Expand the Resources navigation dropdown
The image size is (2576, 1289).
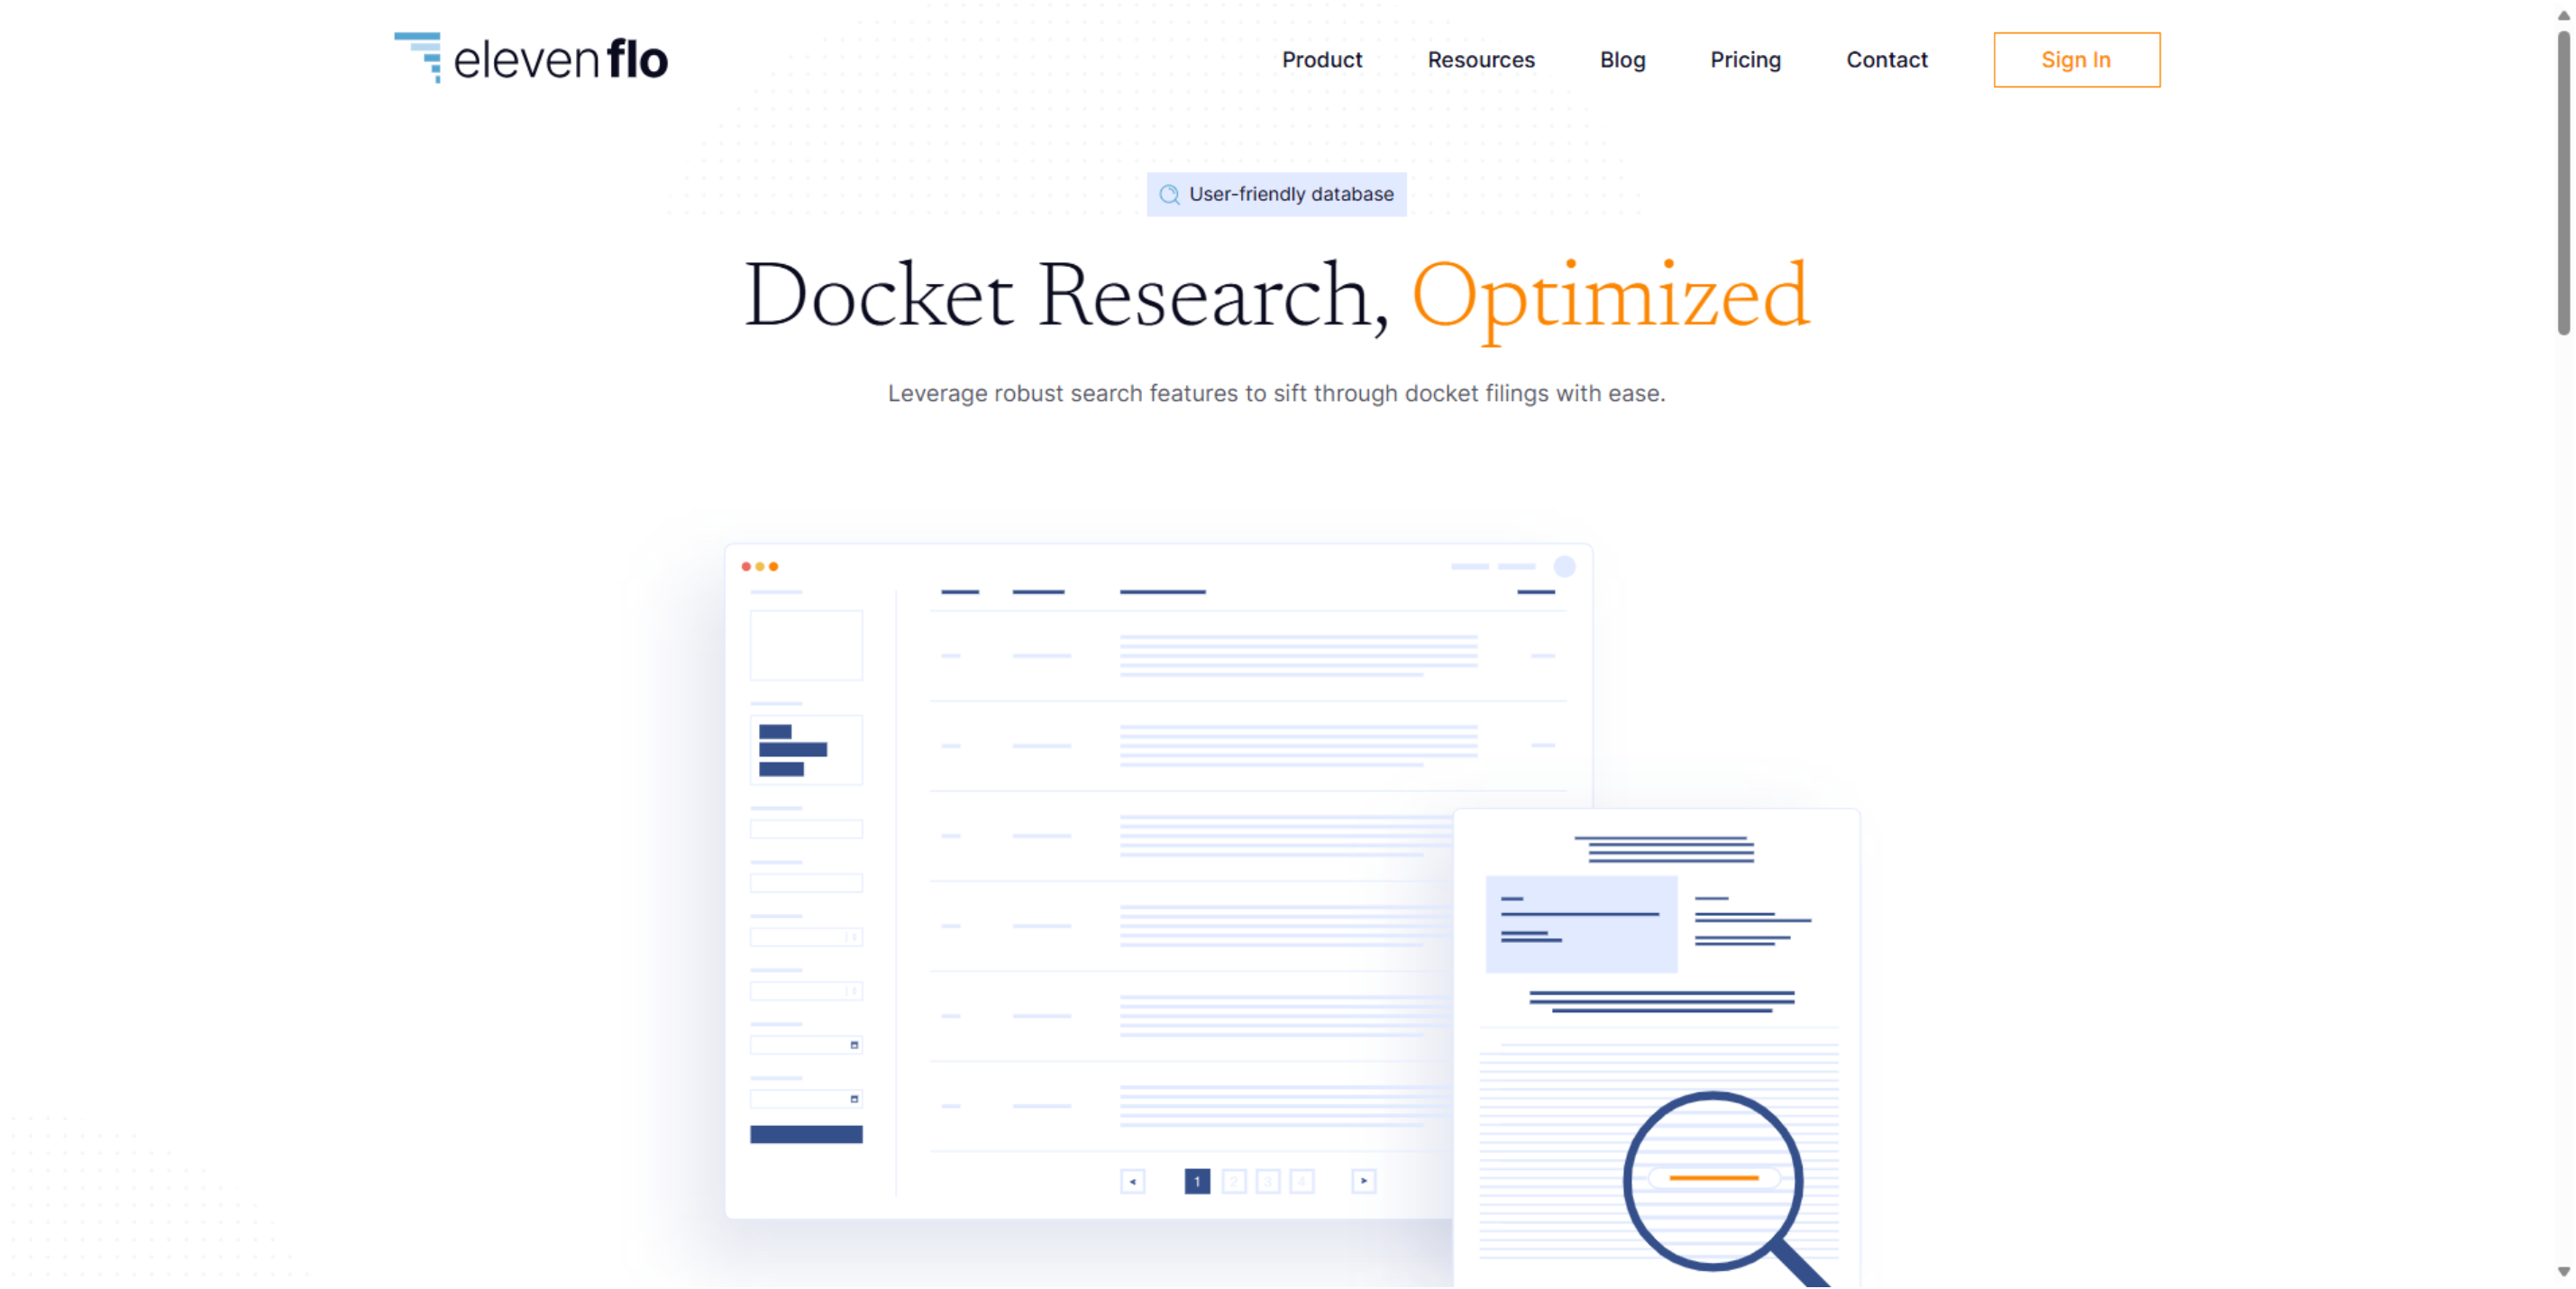click(x=1479, y=59)
